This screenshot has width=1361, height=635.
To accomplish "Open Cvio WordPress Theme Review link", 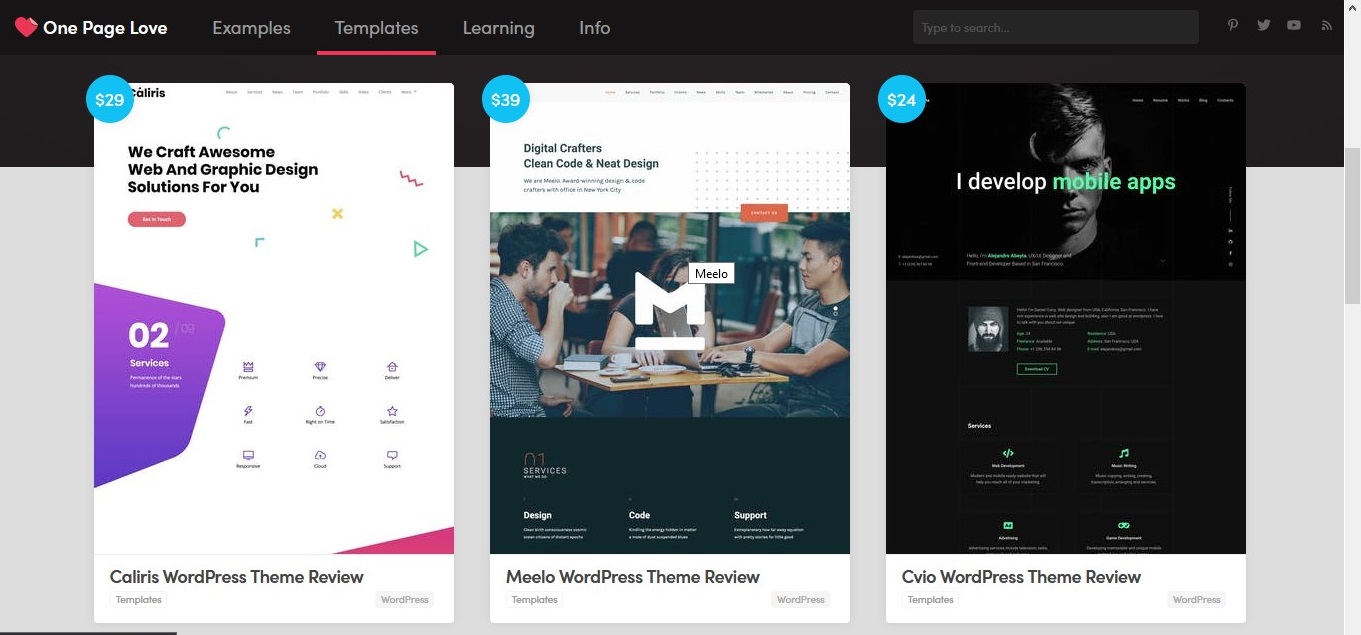I will point(1021,577).
